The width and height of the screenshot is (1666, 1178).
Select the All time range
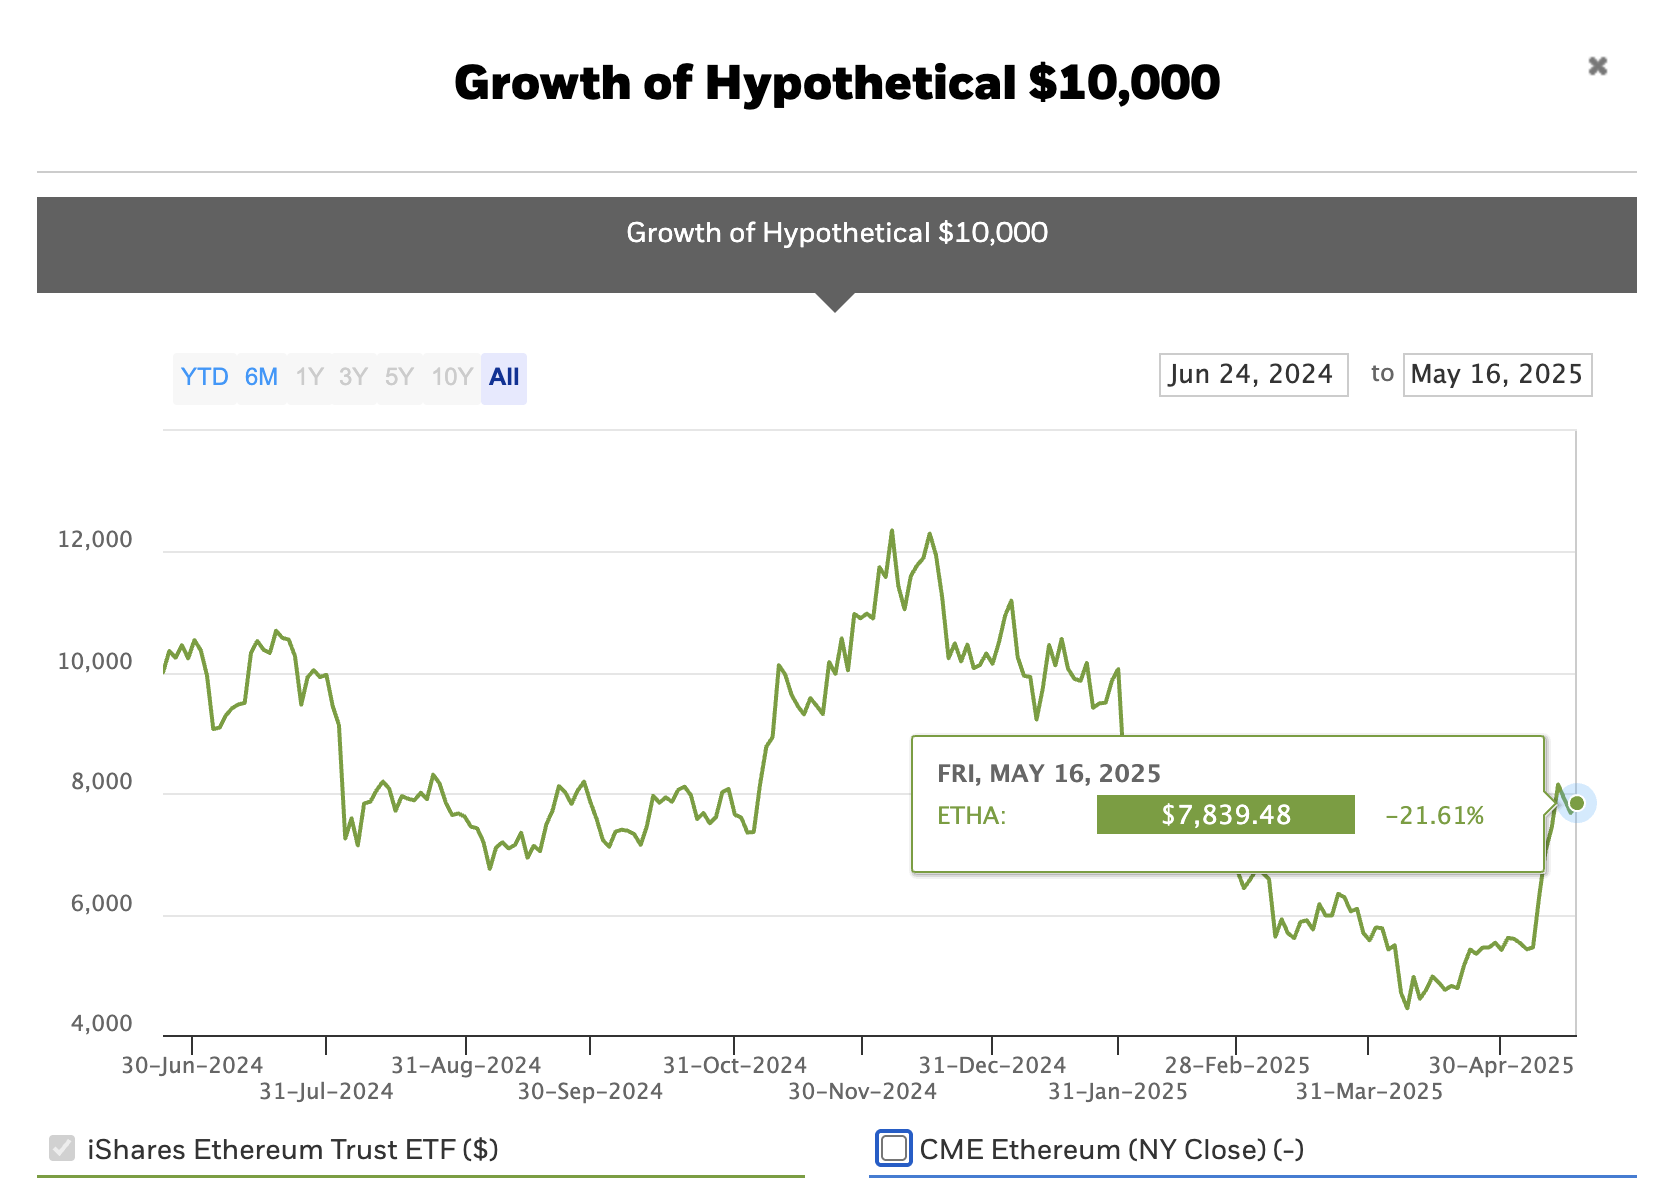point(504,377)
